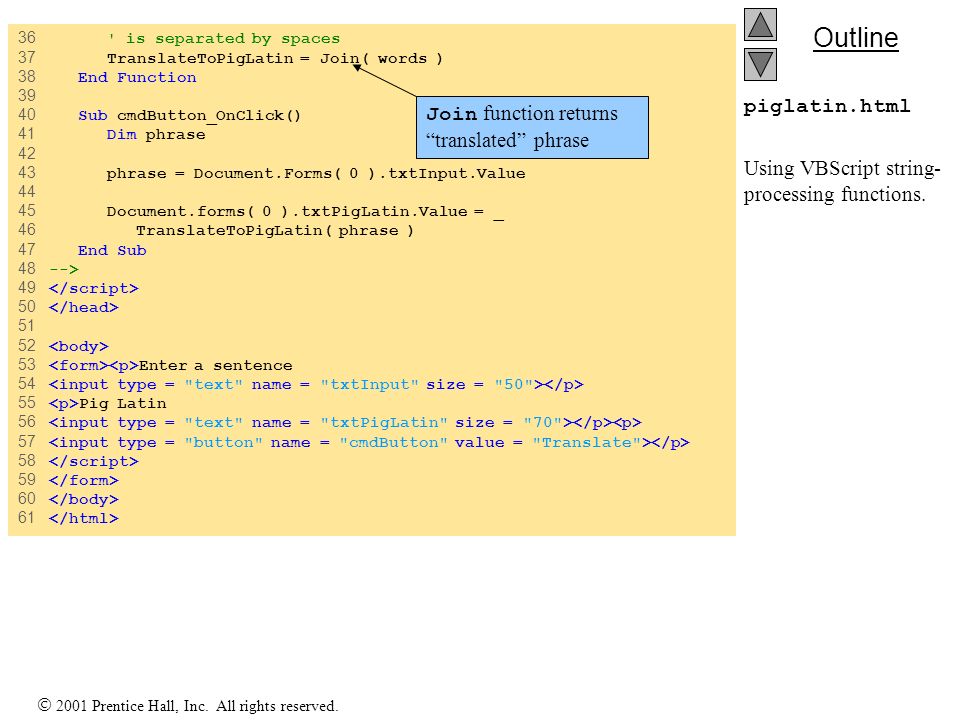Click the up arrow navigation button
Viewport: 960px width, 720px height.
pyautogui.click(x=760, y=24)
